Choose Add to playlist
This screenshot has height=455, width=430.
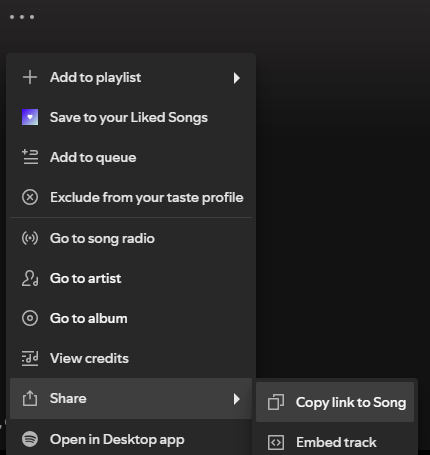point(131,77)
